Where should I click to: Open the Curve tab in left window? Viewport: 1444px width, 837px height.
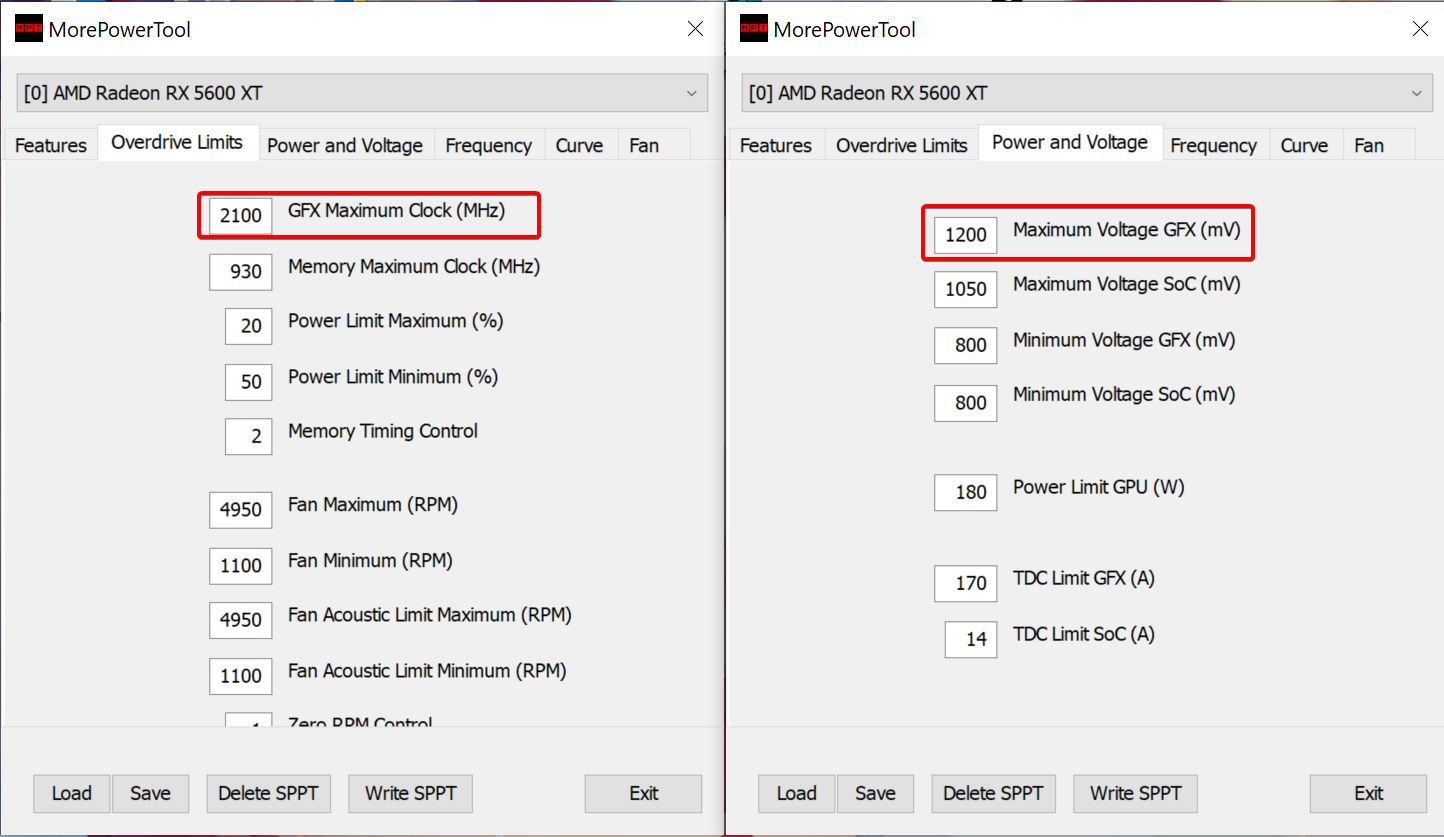pos(580,145)
